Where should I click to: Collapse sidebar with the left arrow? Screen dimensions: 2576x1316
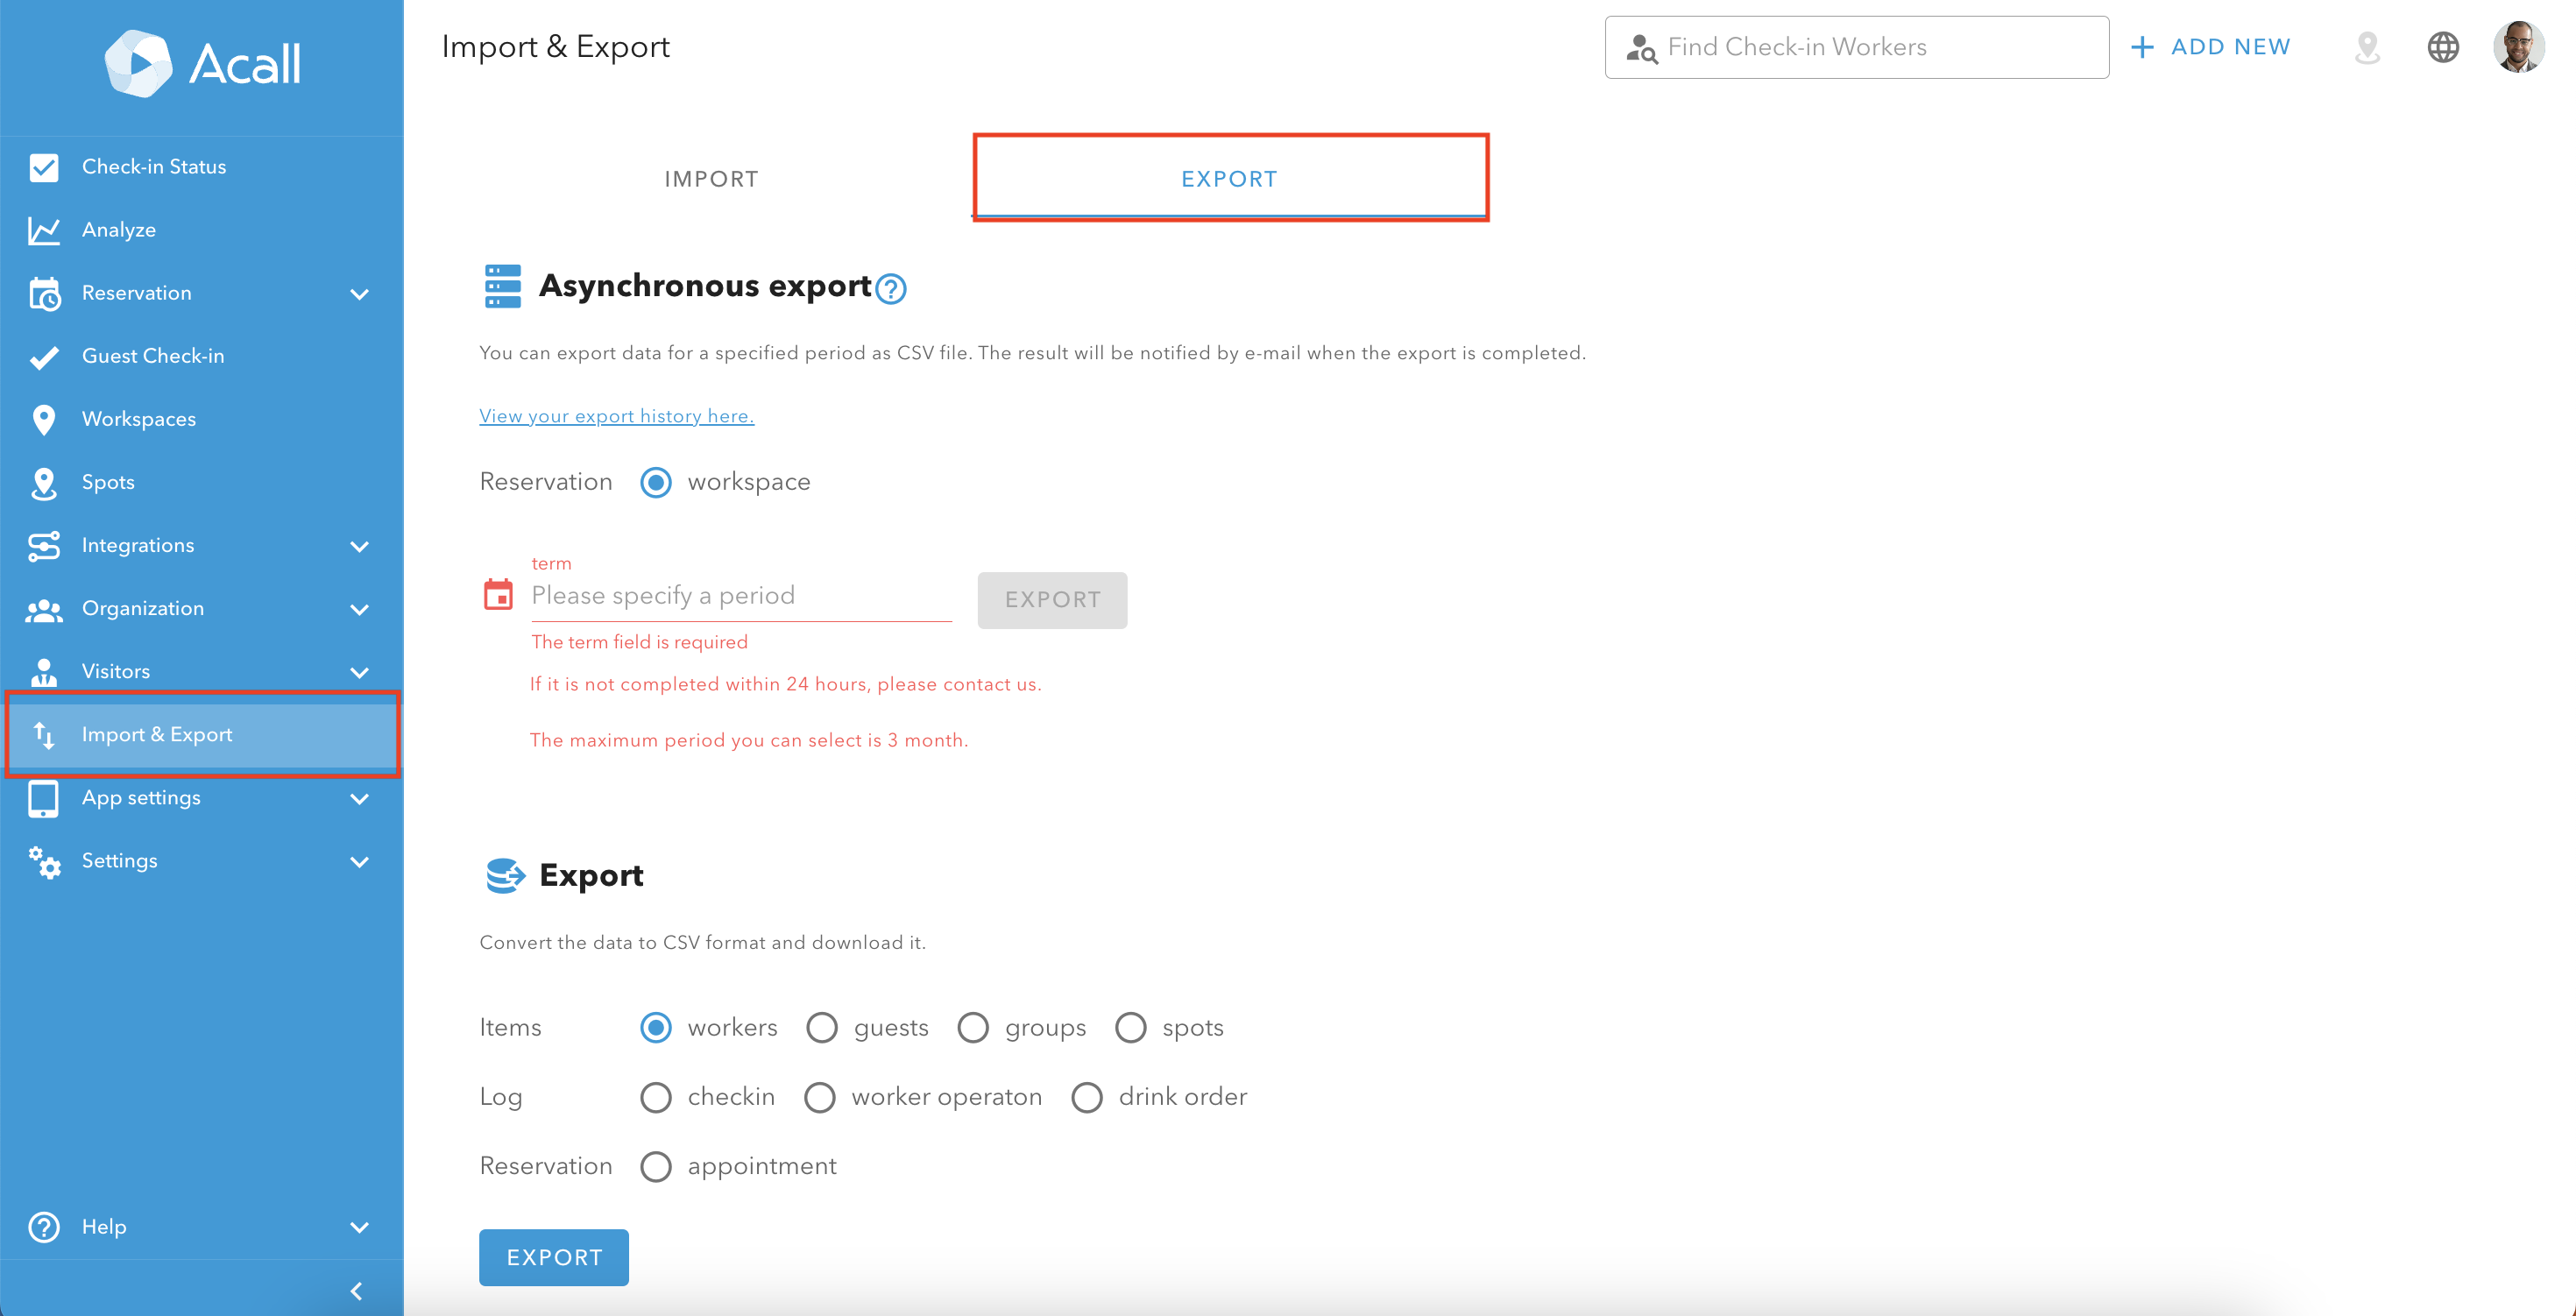click(x=356, y=1290)
